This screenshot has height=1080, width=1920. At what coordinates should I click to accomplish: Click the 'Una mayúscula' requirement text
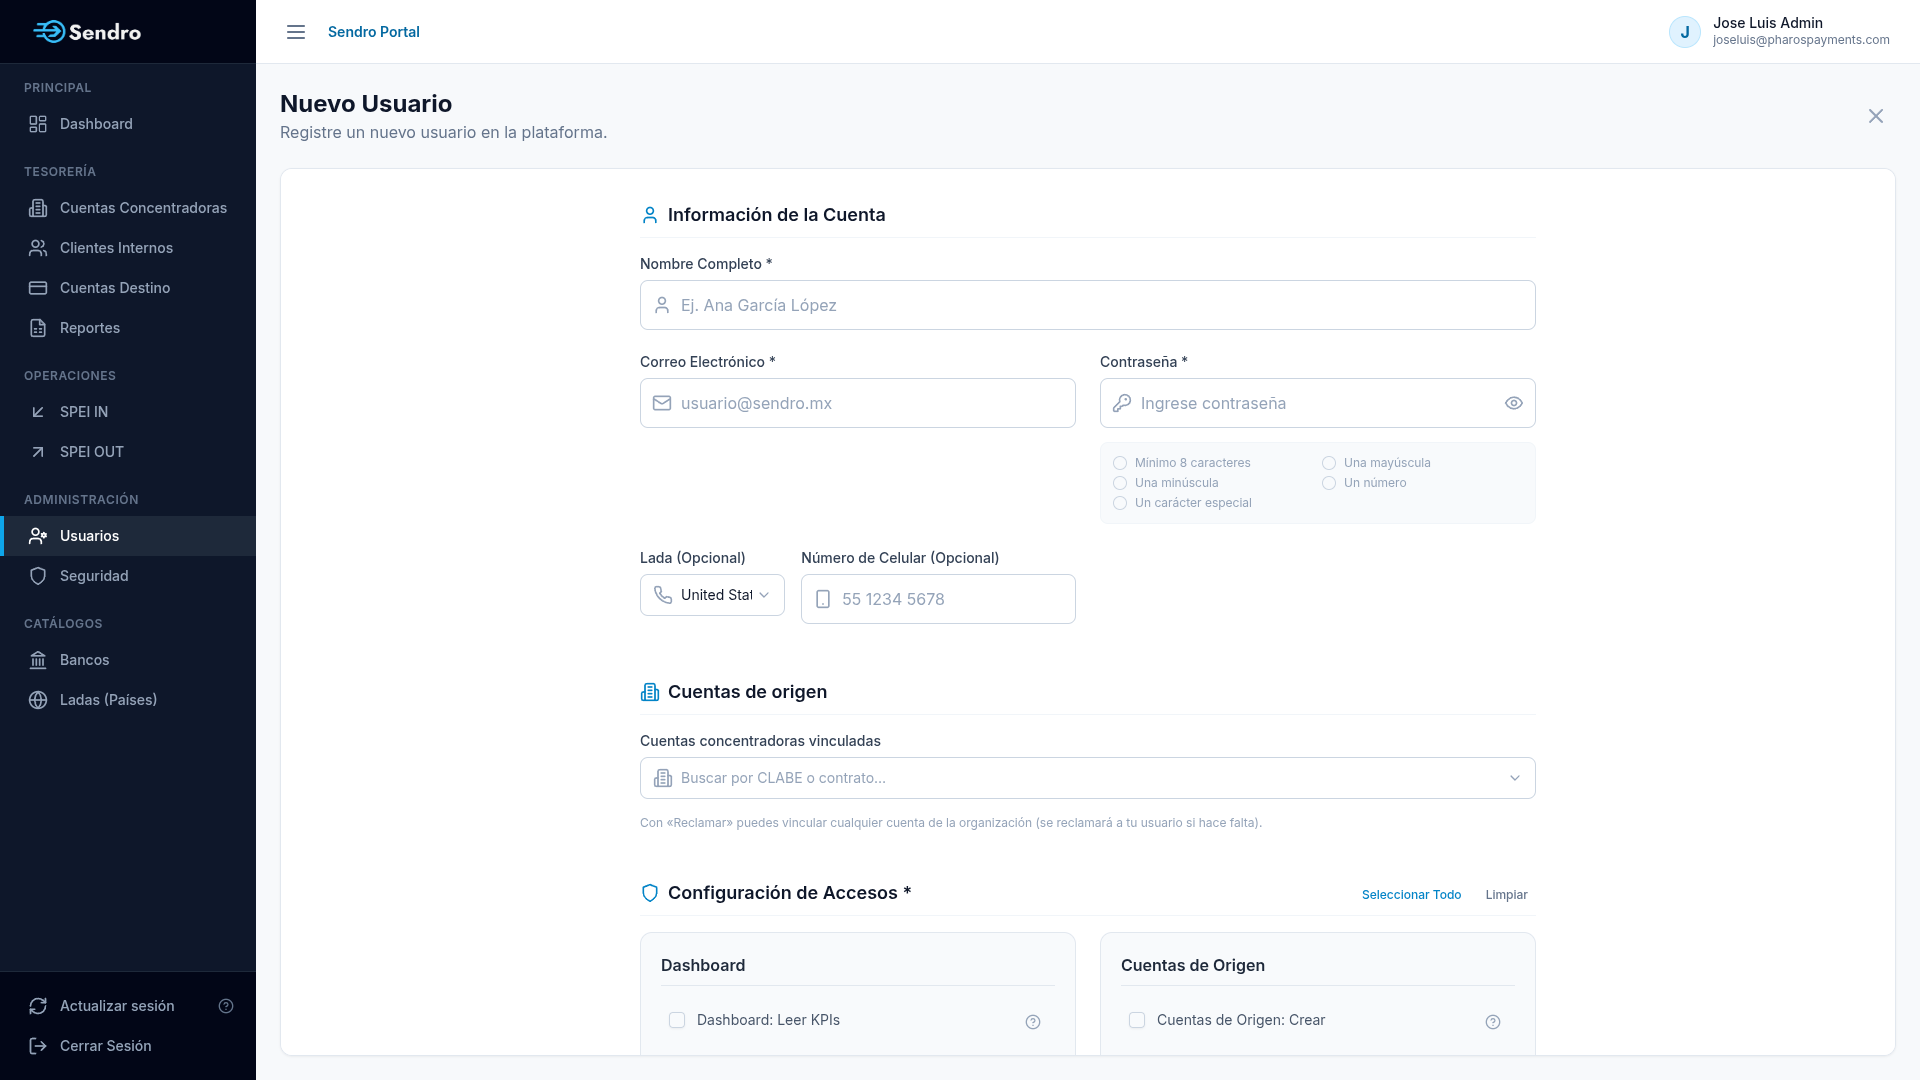[1387, 463]
